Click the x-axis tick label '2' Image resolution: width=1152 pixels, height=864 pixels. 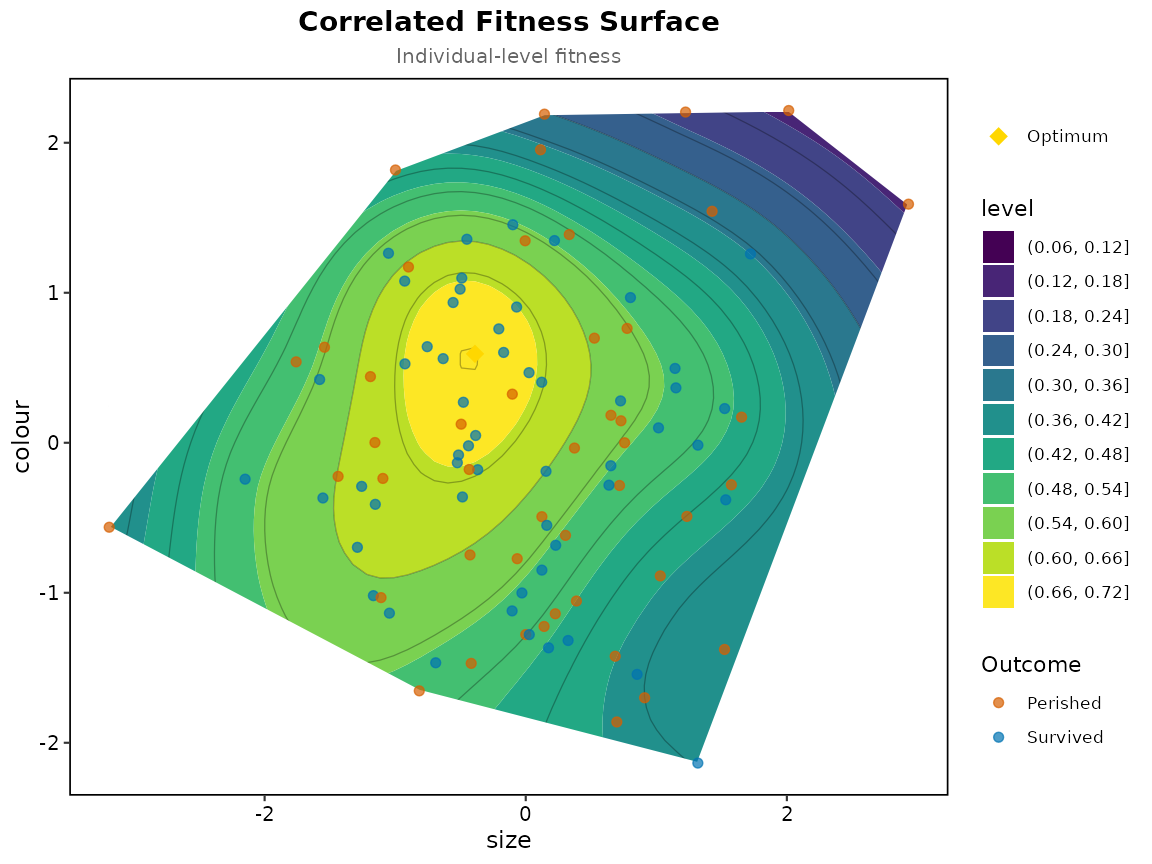click(787, 814)
